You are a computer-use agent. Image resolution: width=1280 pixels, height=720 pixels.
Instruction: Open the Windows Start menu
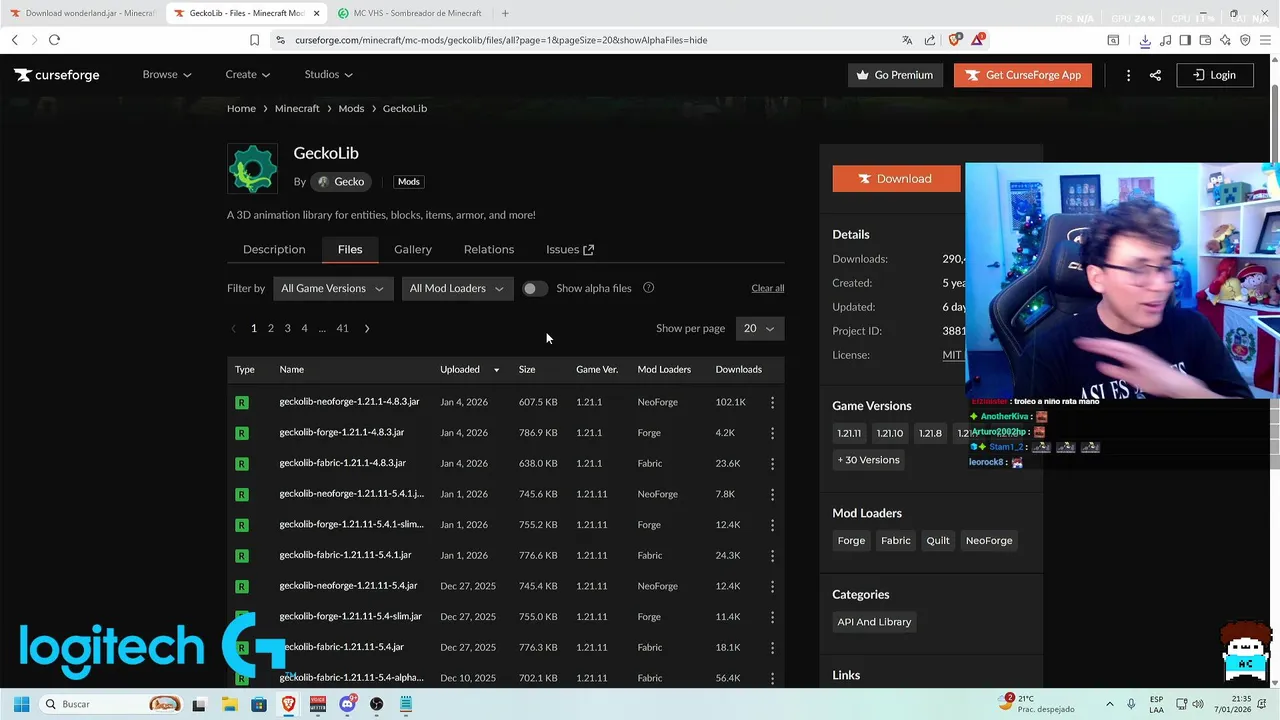tap(21, 704)
